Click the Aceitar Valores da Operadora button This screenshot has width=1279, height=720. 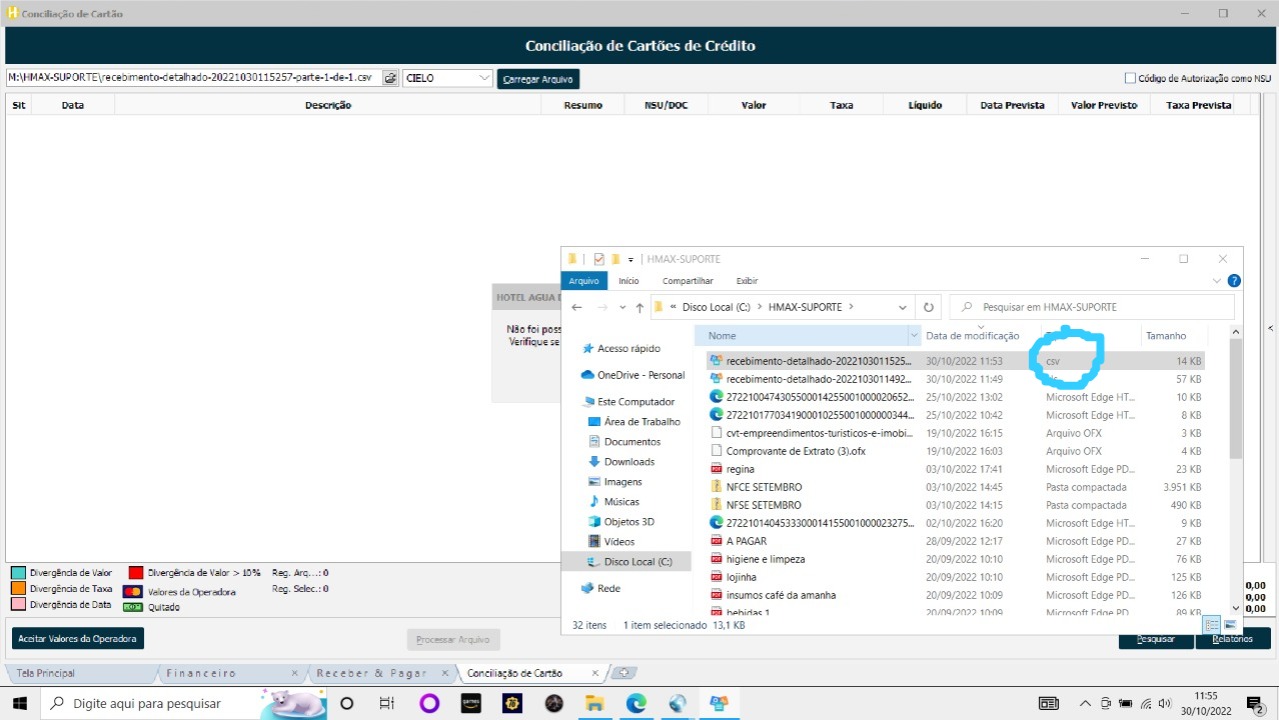click(x=78, y=638)
